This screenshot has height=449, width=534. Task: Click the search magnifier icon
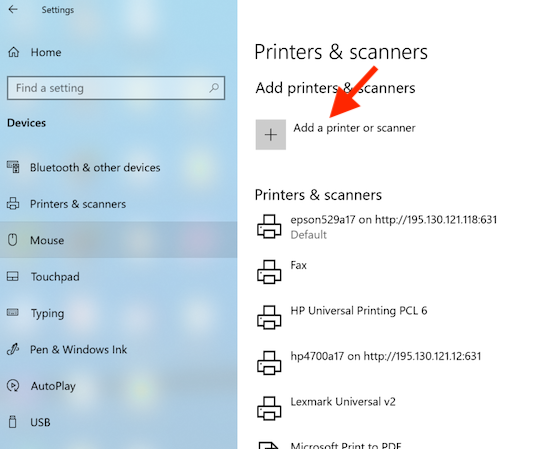pyautogui.click(x=214, y=88)
